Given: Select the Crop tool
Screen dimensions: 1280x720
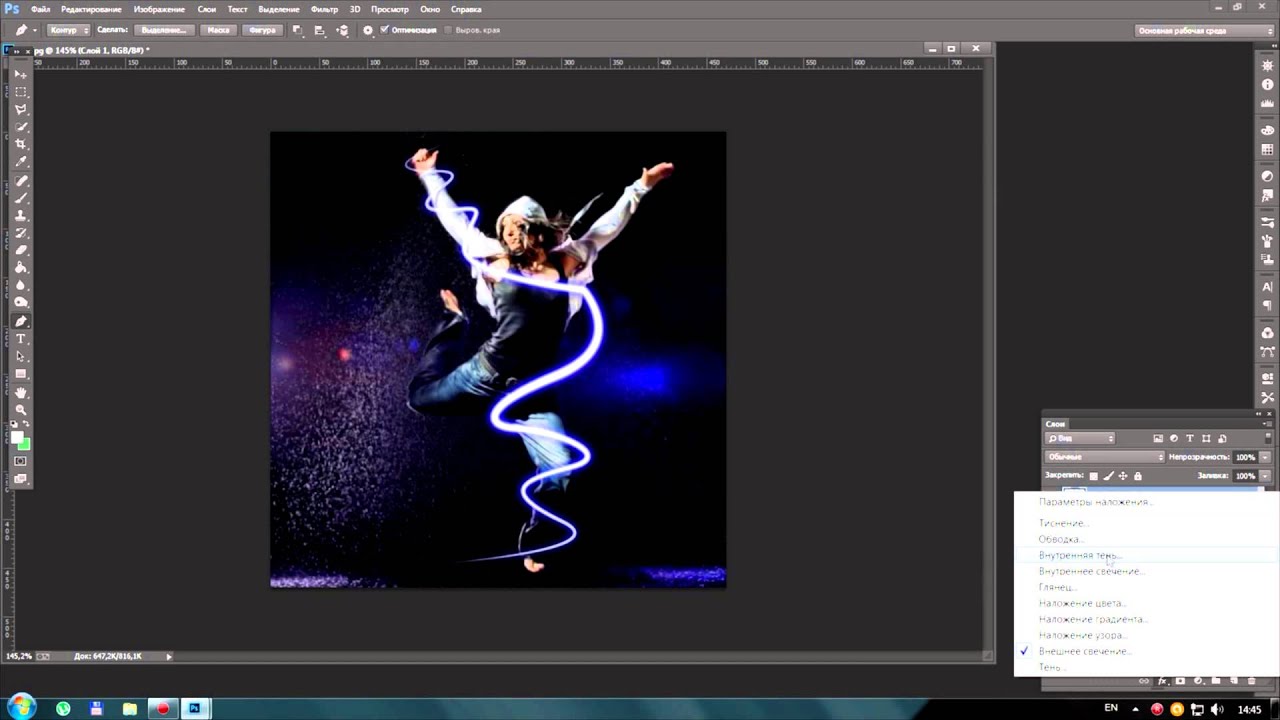Looking at the screenshot, I should click(21, 144).
